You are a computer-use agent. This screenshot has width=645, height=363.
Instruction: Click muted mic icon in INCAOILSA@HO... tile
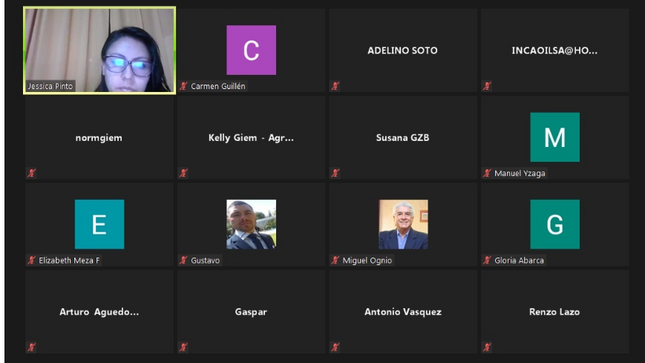pos(487,86)
